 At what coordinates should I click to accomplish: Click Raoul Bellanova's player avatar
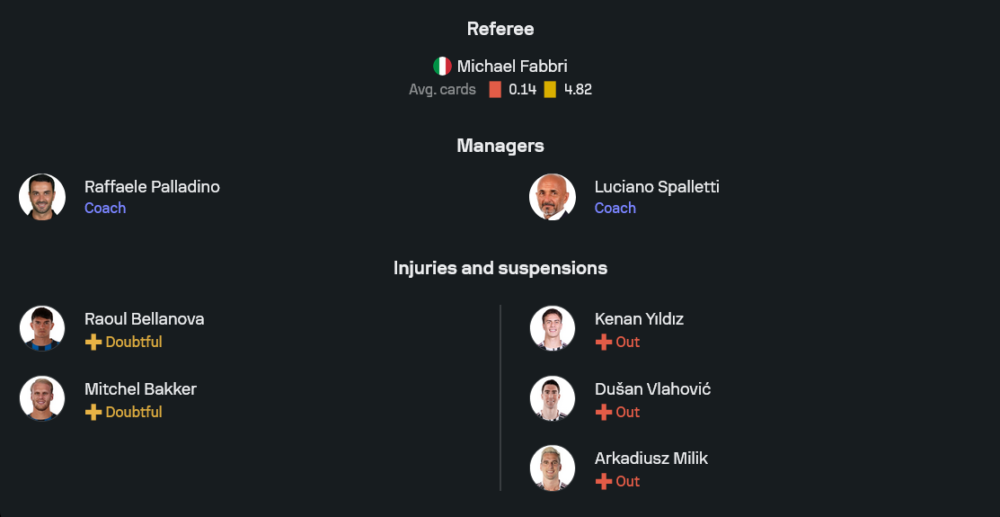tap(42, 329)
